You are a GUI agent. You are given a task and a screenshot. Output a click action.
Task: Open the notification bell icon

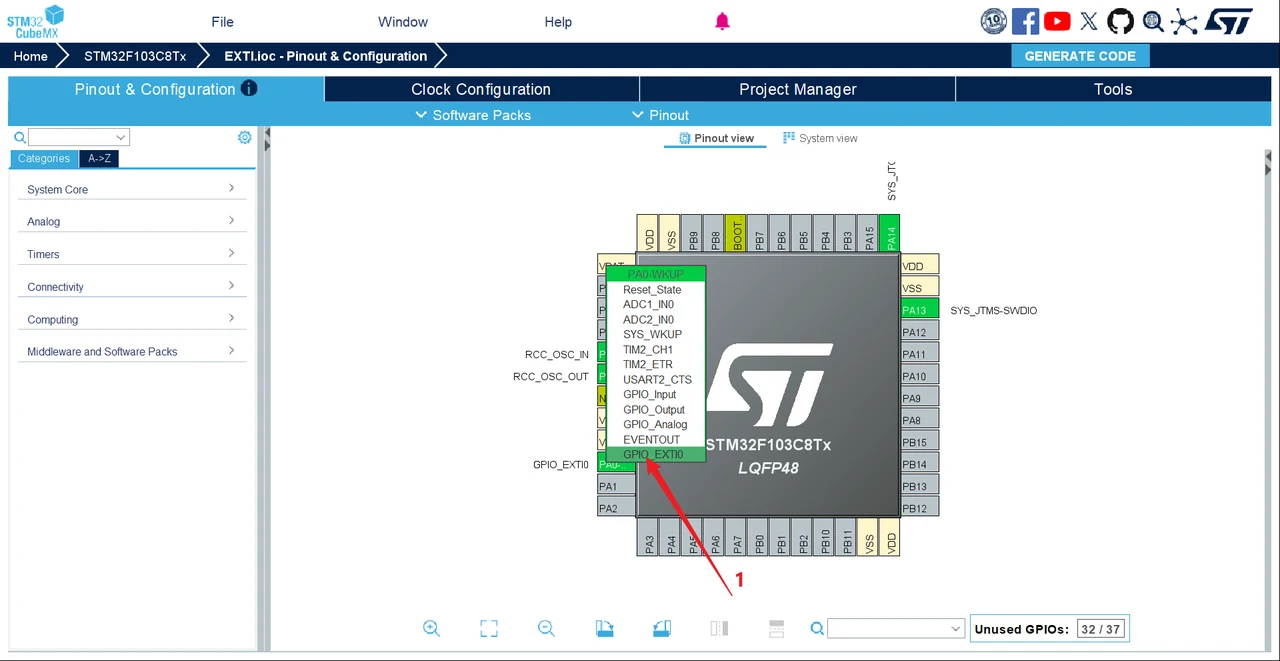click(722, 21)
